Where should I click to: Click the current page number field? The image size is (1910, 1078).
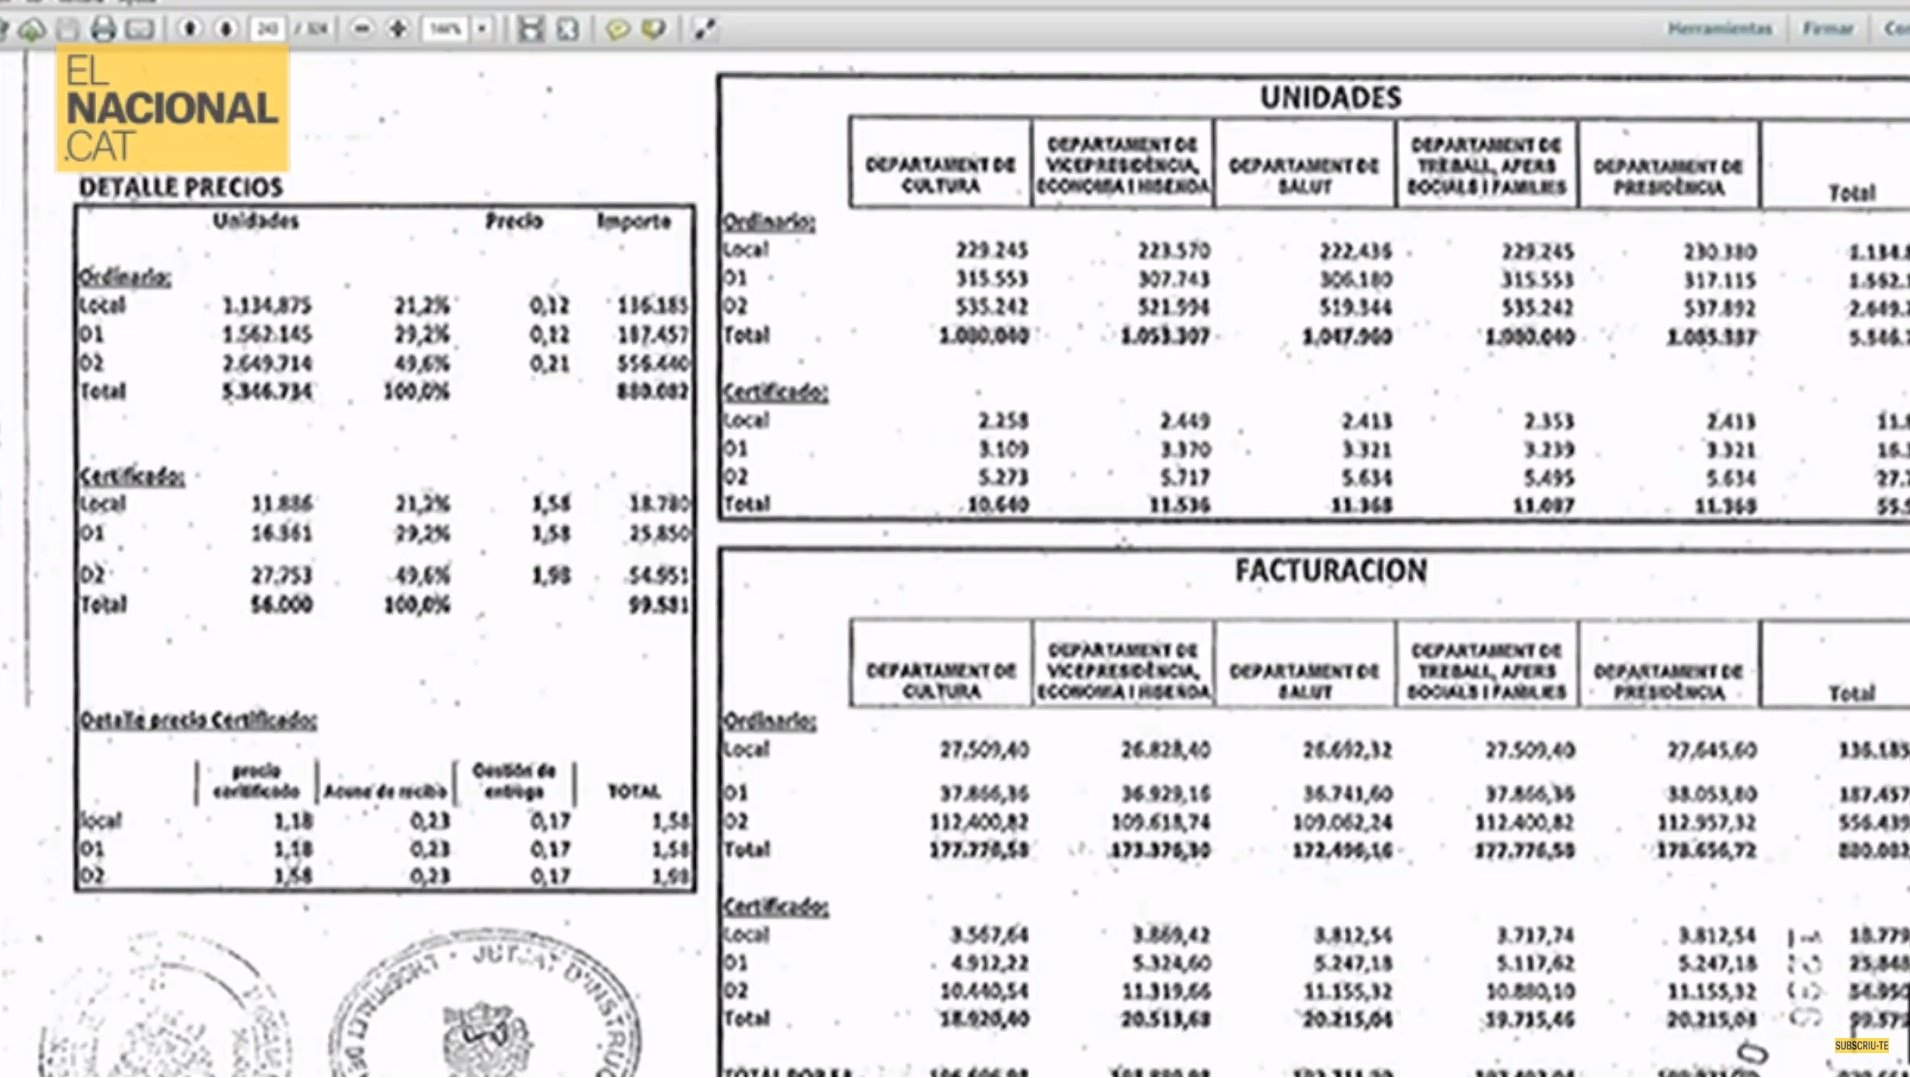coord(267,29)
